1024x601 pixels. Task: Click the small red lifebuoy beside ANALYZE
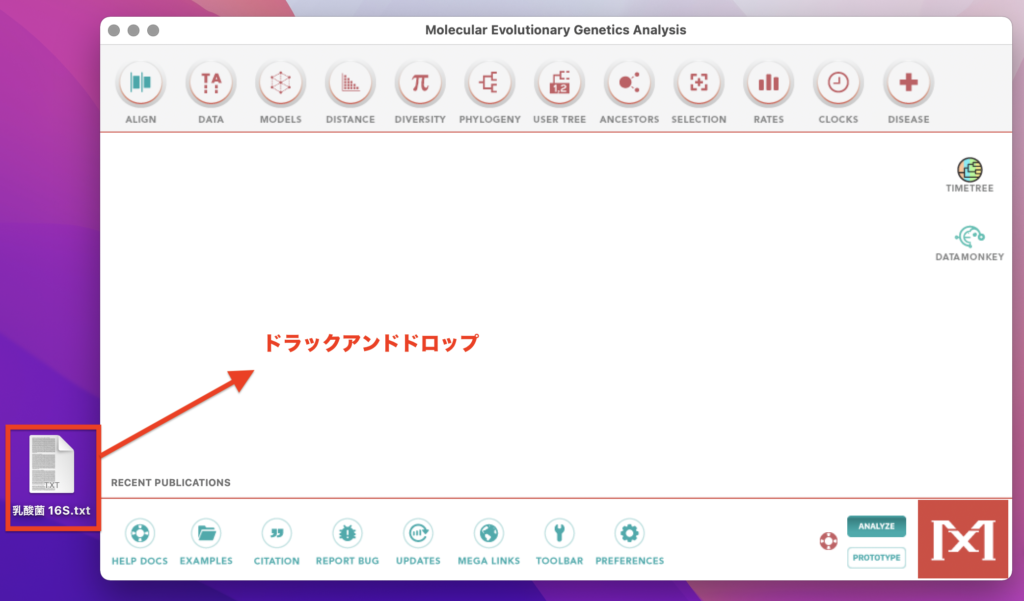point(829,541)
